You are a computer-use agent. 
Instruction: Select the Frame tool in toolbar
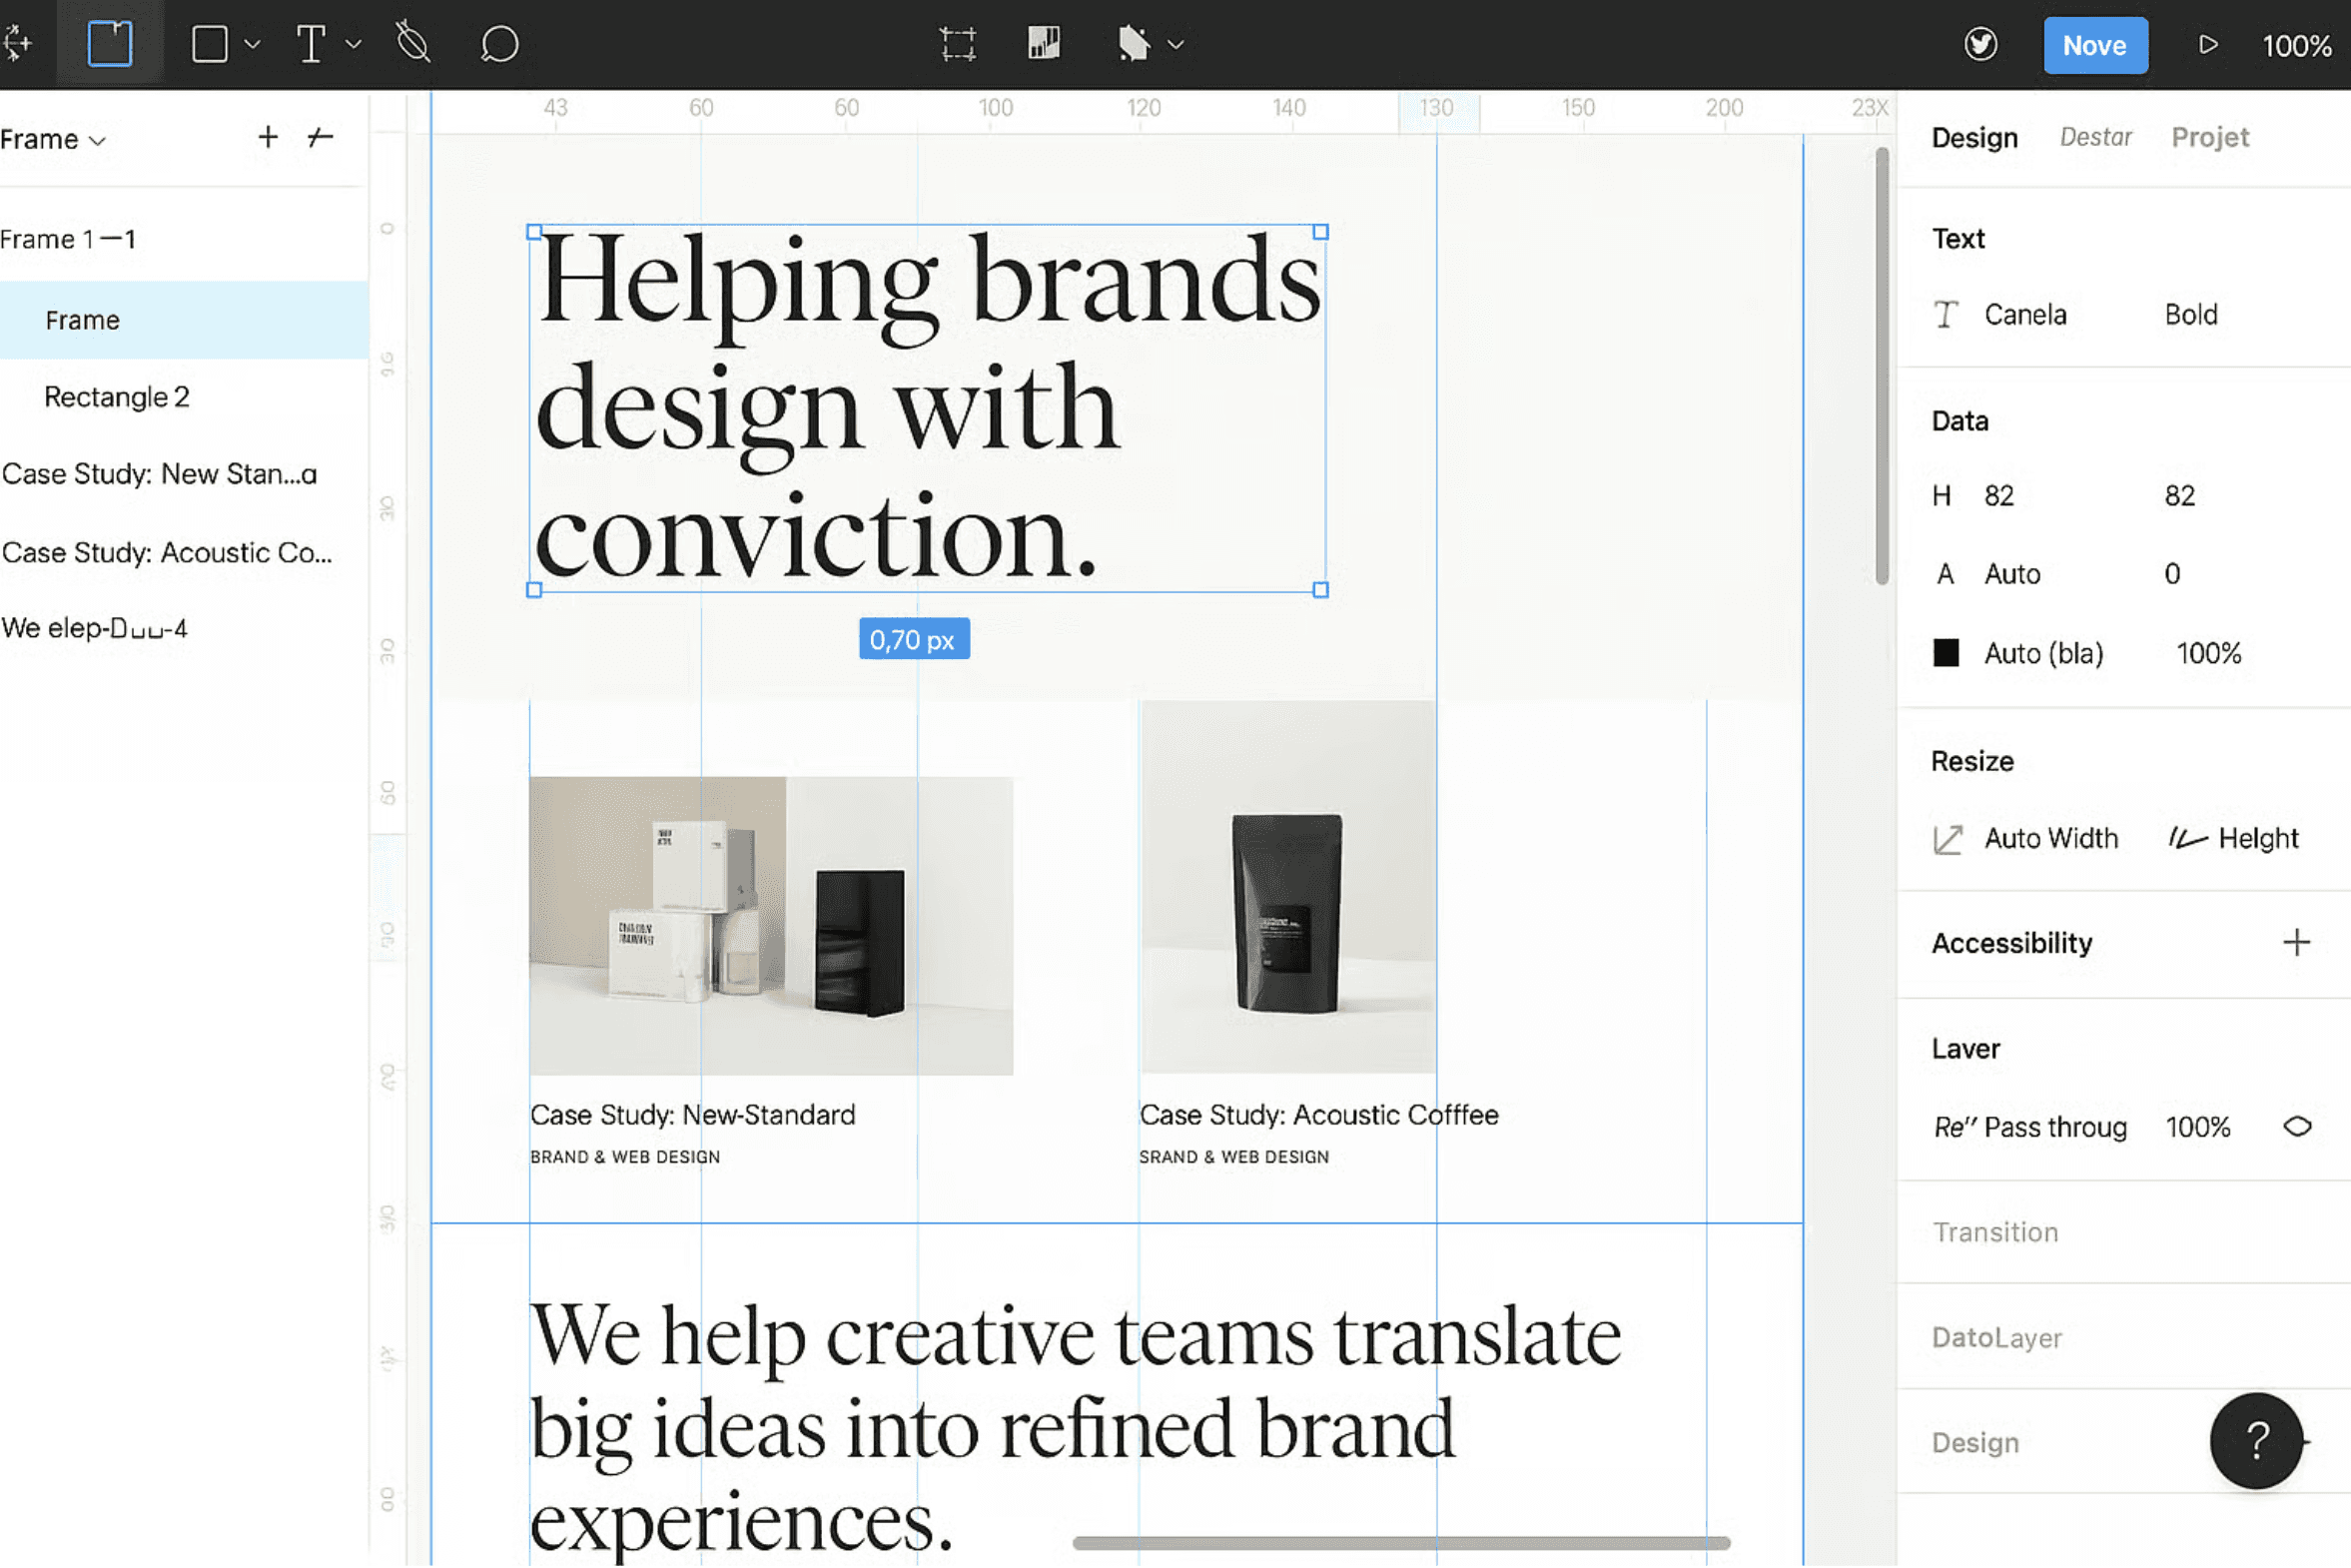[109, 44]
